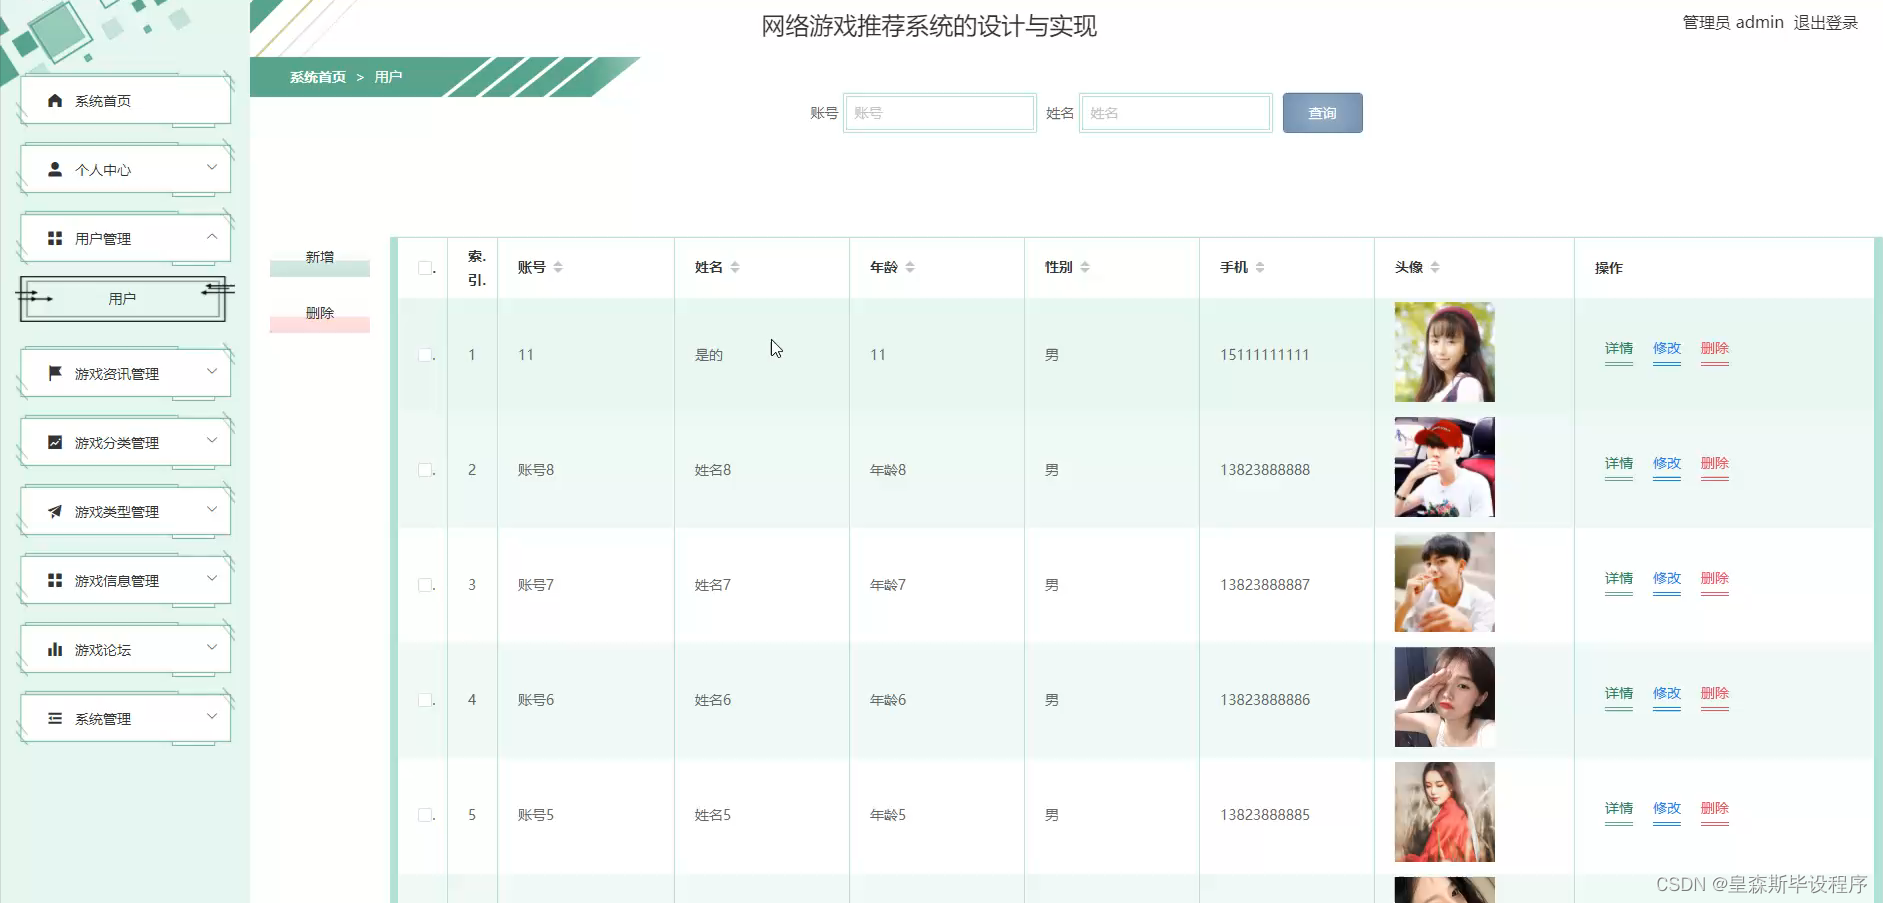Open the 系统首页 breadcrumb item

316,76
